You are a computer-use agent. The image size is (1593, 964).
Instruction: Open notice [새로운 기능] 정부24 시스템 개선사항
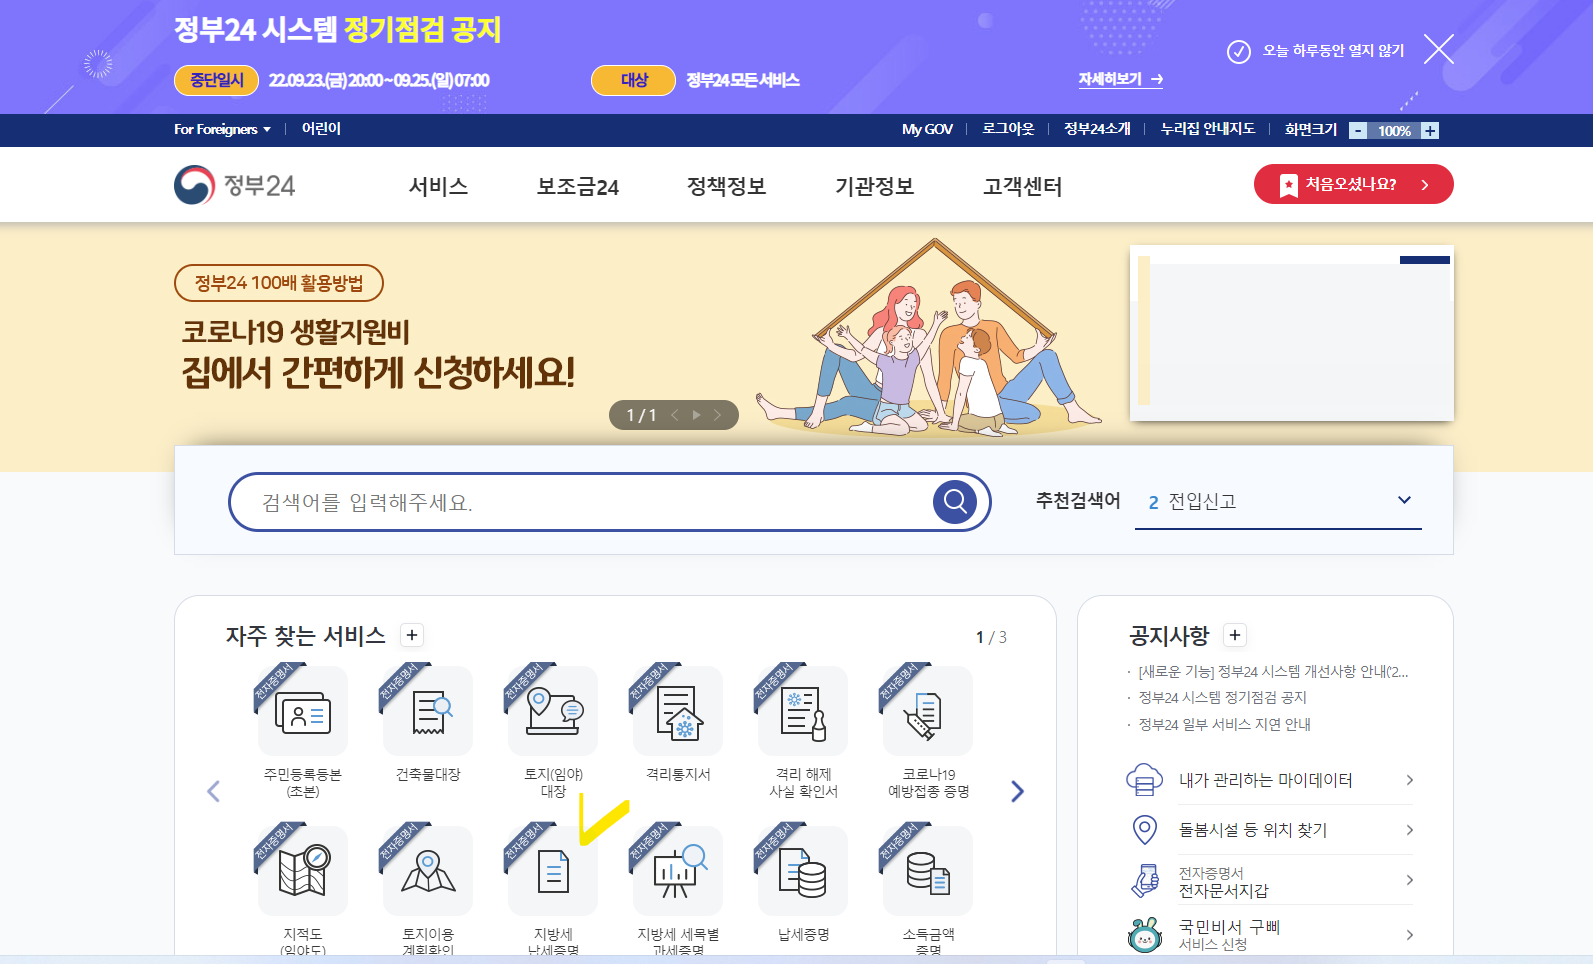pos(1273,671)
